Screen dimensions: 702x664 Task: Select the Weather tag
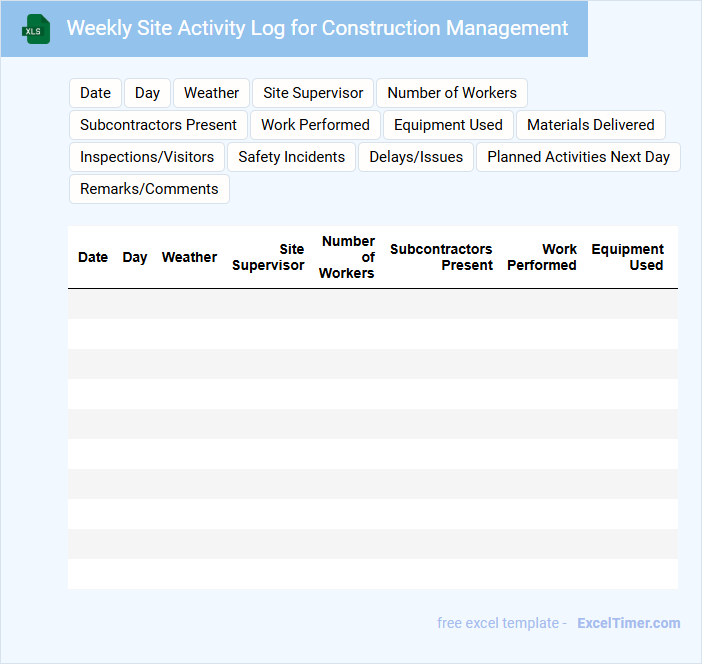click(211, 93)
